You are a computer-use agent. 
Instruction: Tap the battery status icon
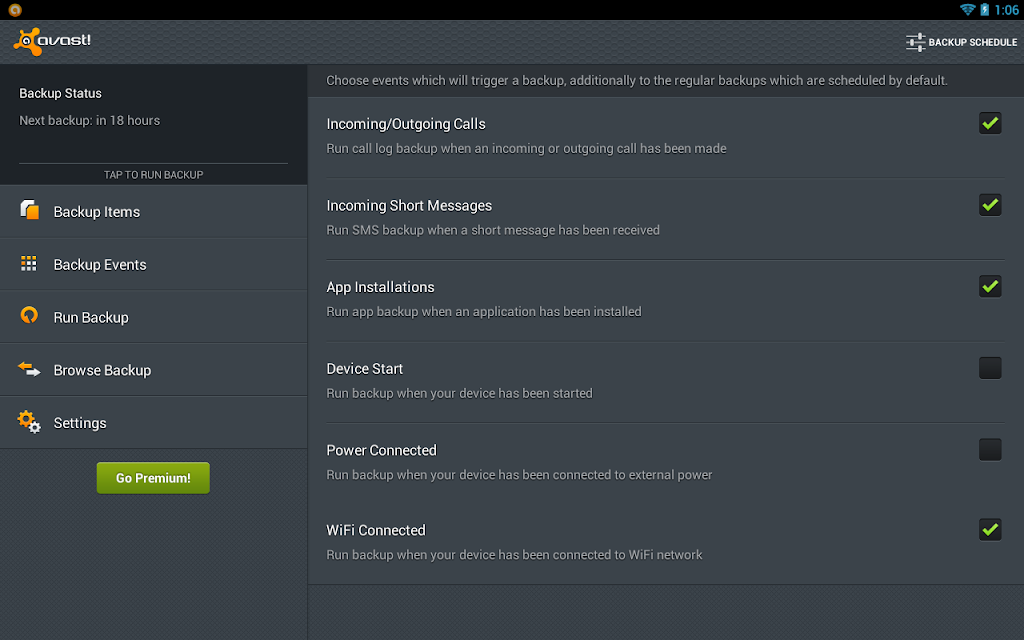(984, 9)
